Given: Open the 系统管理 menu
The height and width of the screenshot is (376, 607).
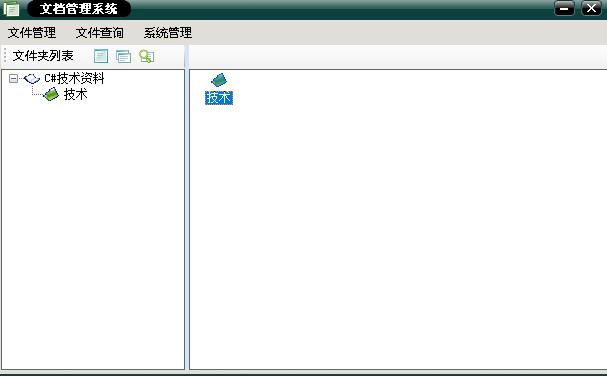Looking at the screenshot, I should click(x=168, y=33).
